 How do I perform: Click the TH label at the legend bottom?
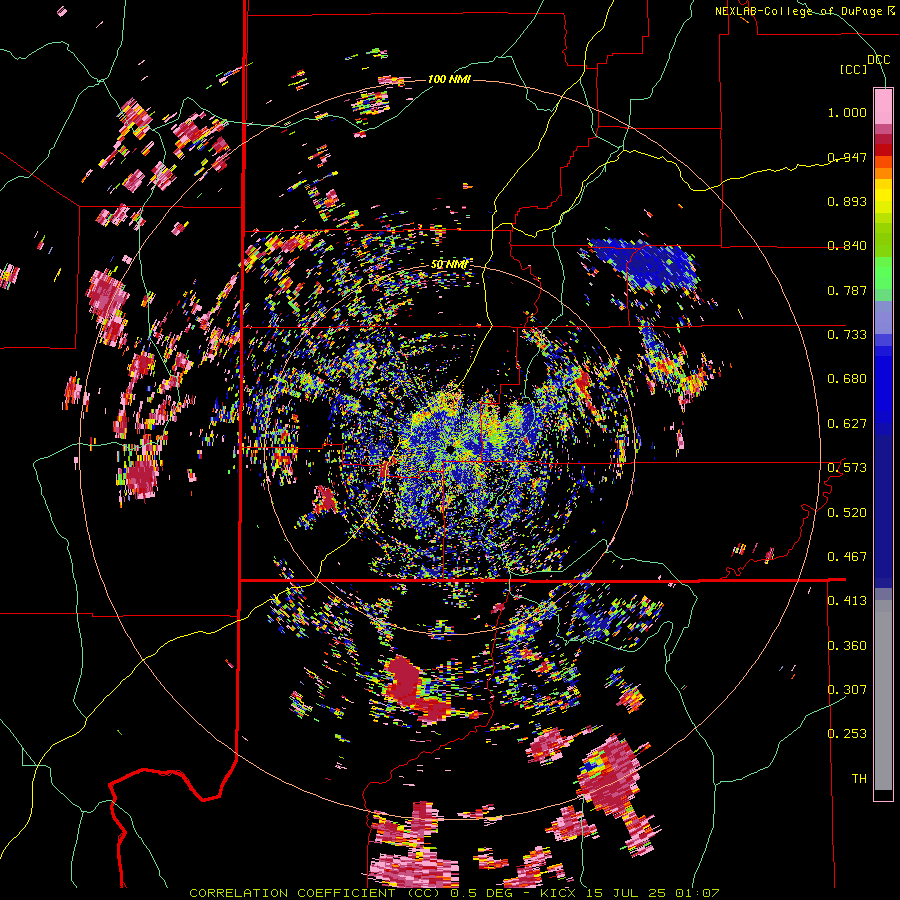point(859,779)
